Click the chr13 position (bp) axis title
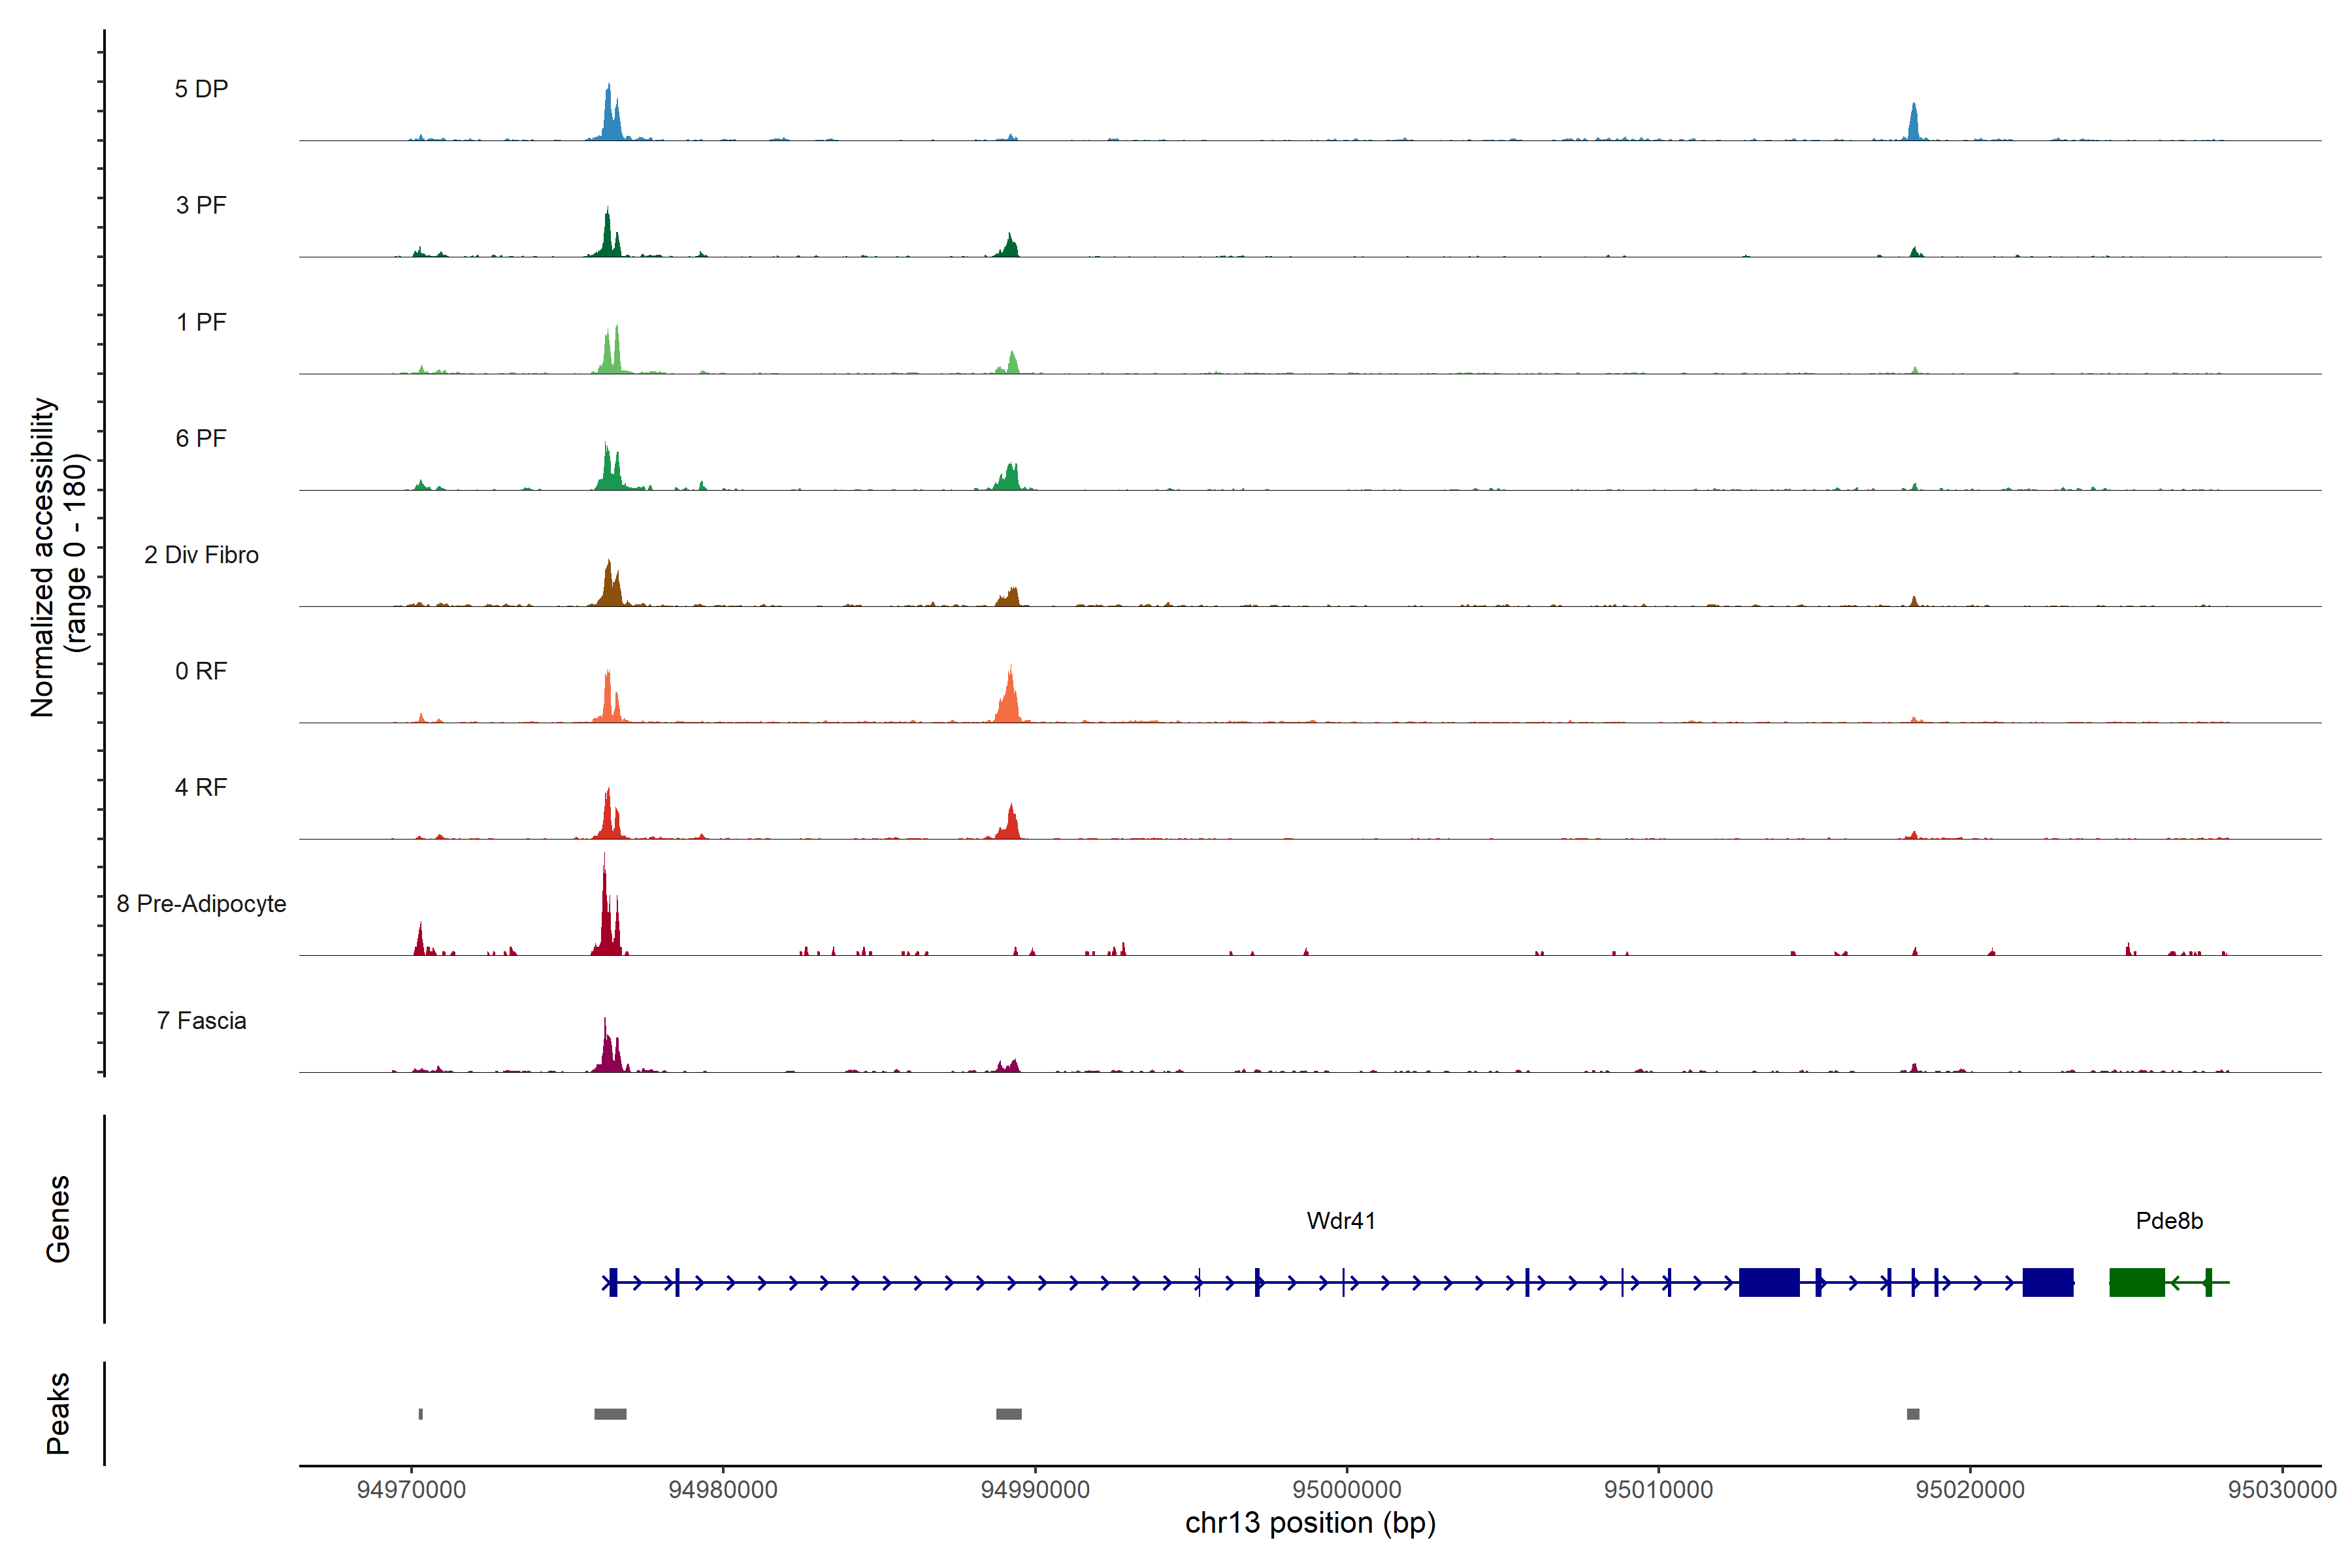 [x=1310, y=1523]
